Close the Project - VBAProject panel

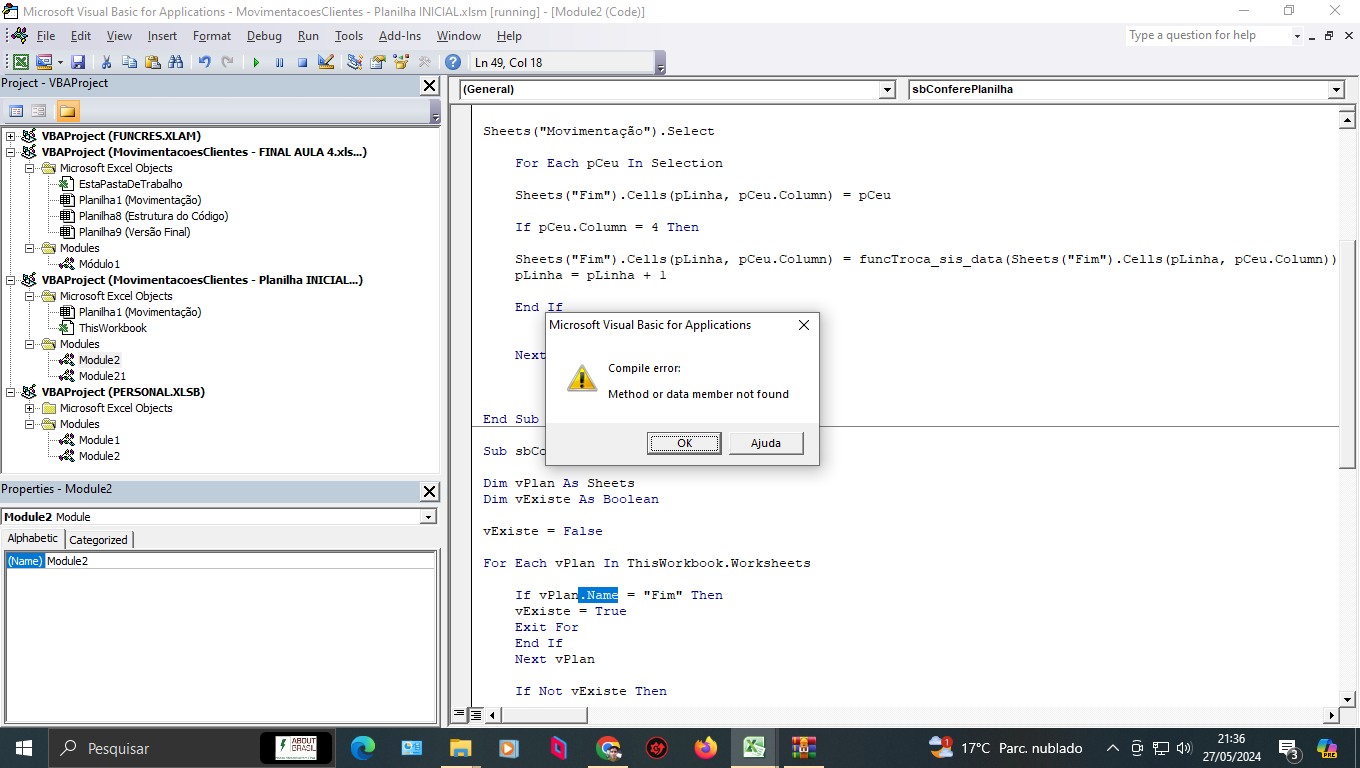(x=429, y=86)
